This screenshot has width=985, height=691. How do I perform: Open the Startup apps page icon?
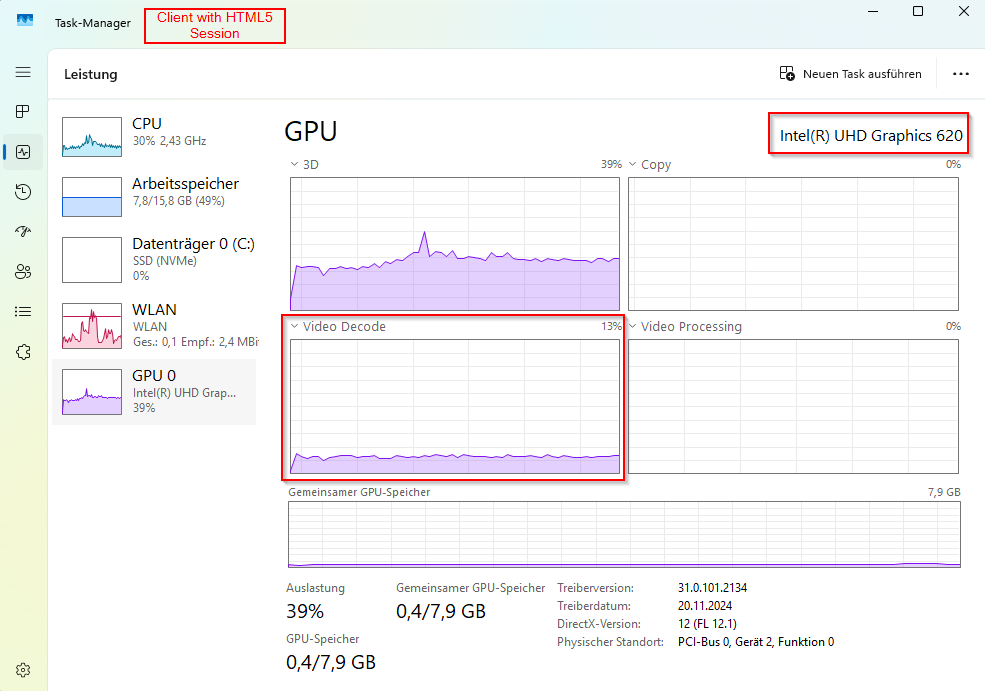point(23,232)
